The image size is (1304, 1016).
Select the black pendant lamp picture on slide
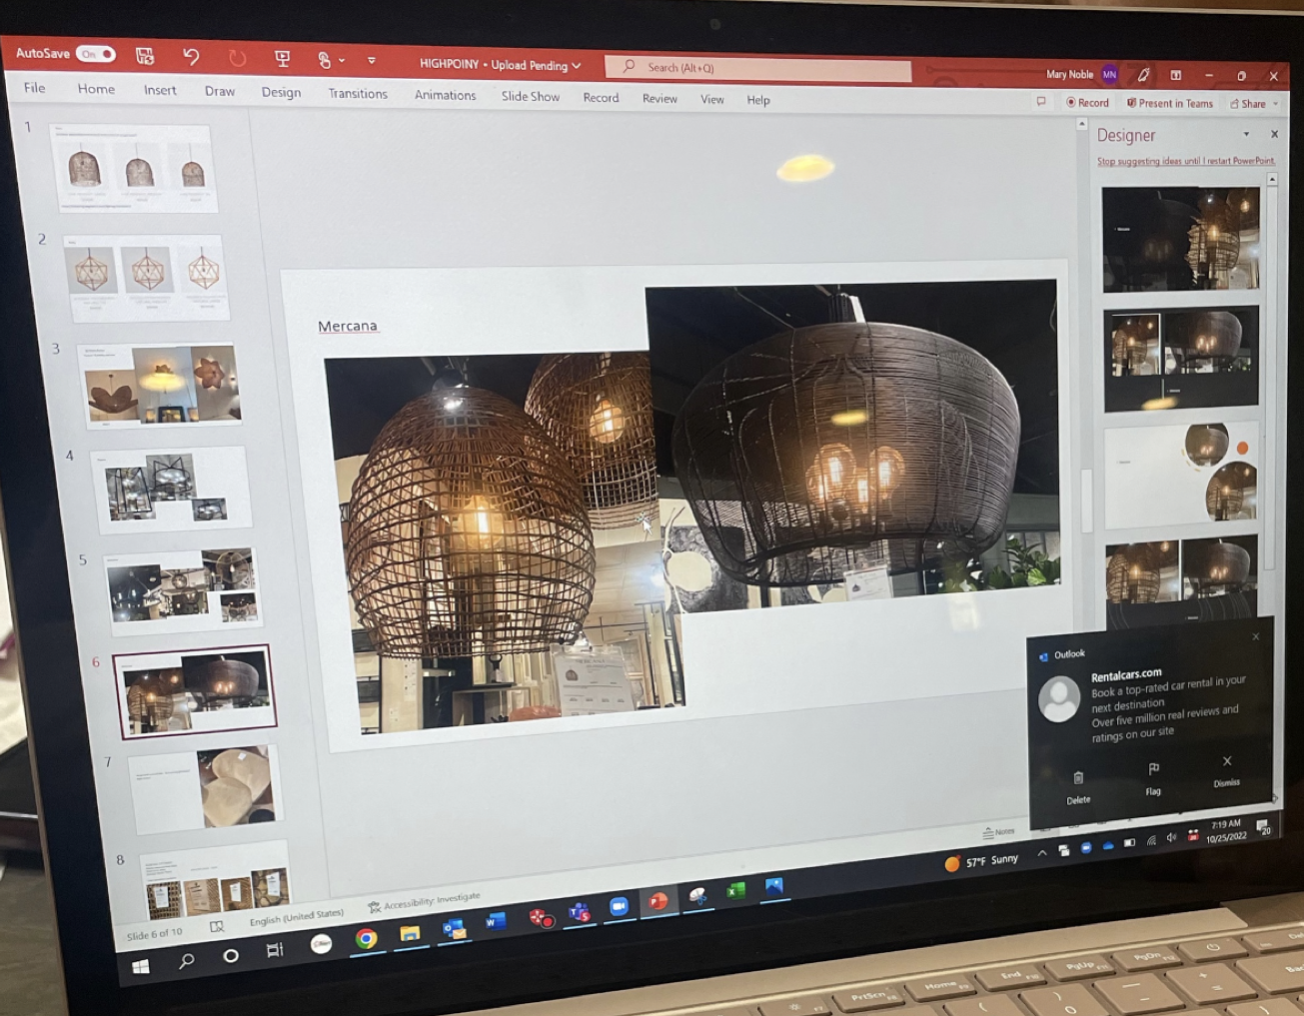coord(852,445)
